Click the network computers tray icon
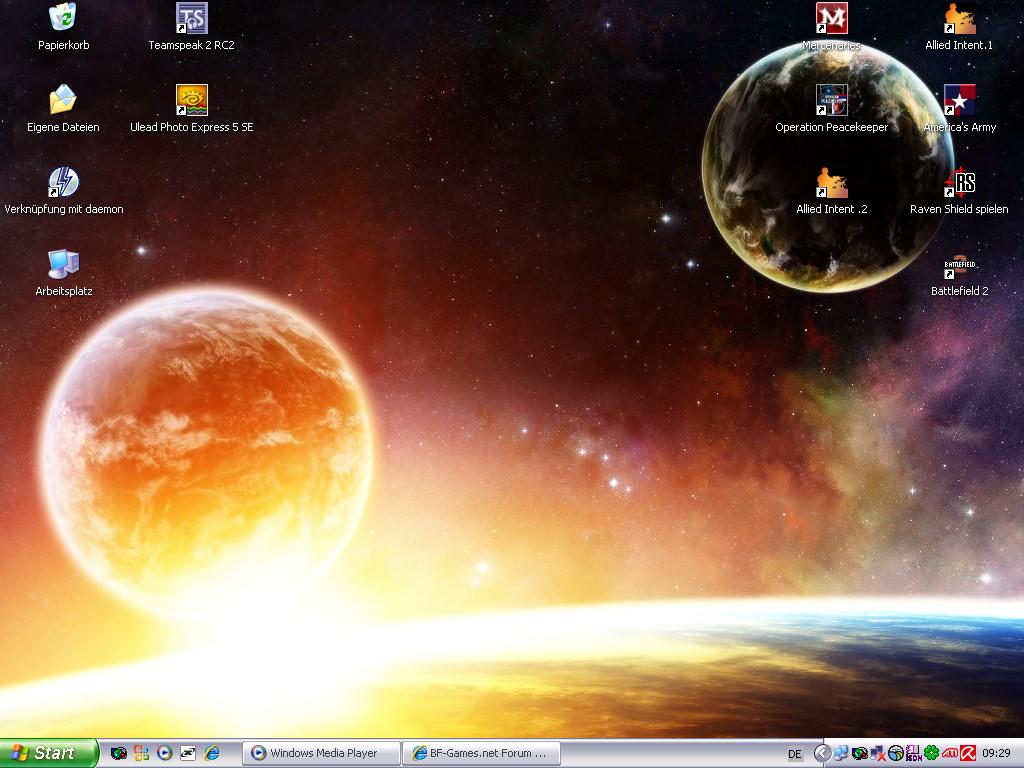This screenshot has height=768, width=1024. click(x=841, y=754)
